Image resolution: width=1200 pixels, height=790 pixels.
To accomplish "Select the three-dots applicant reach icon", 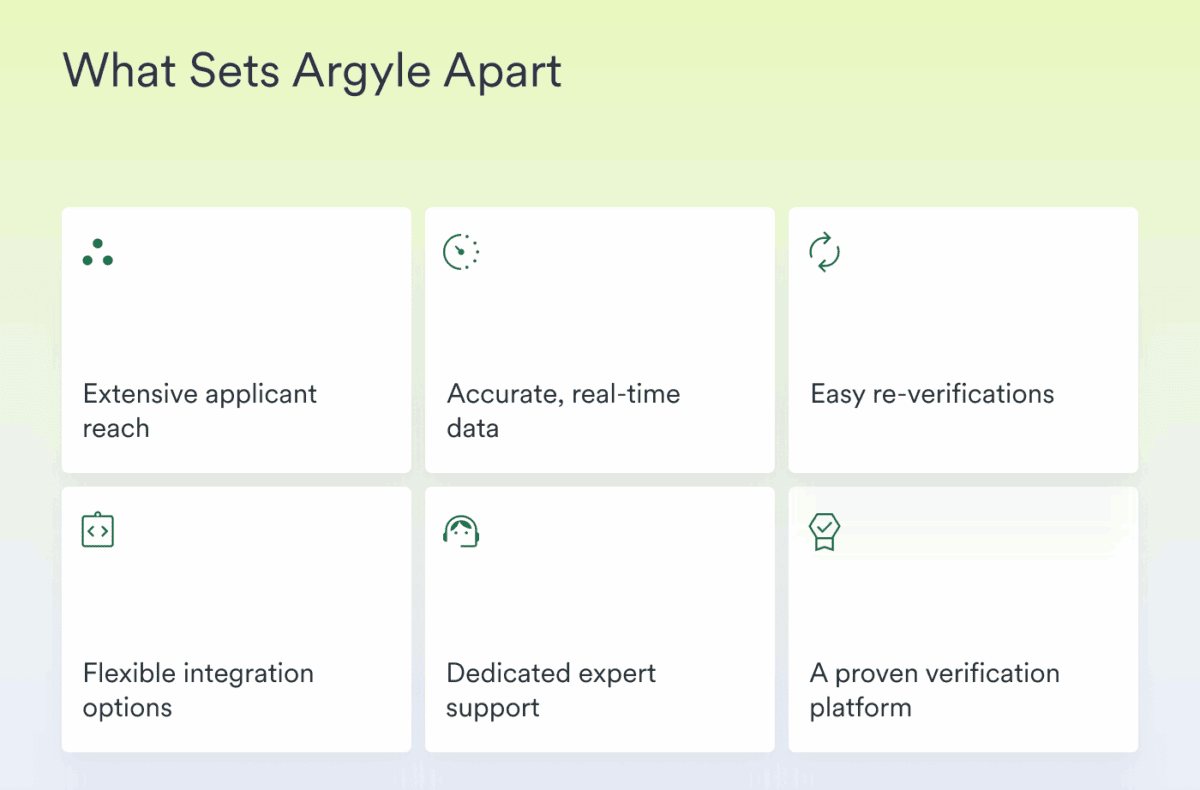I will point(98,252).
